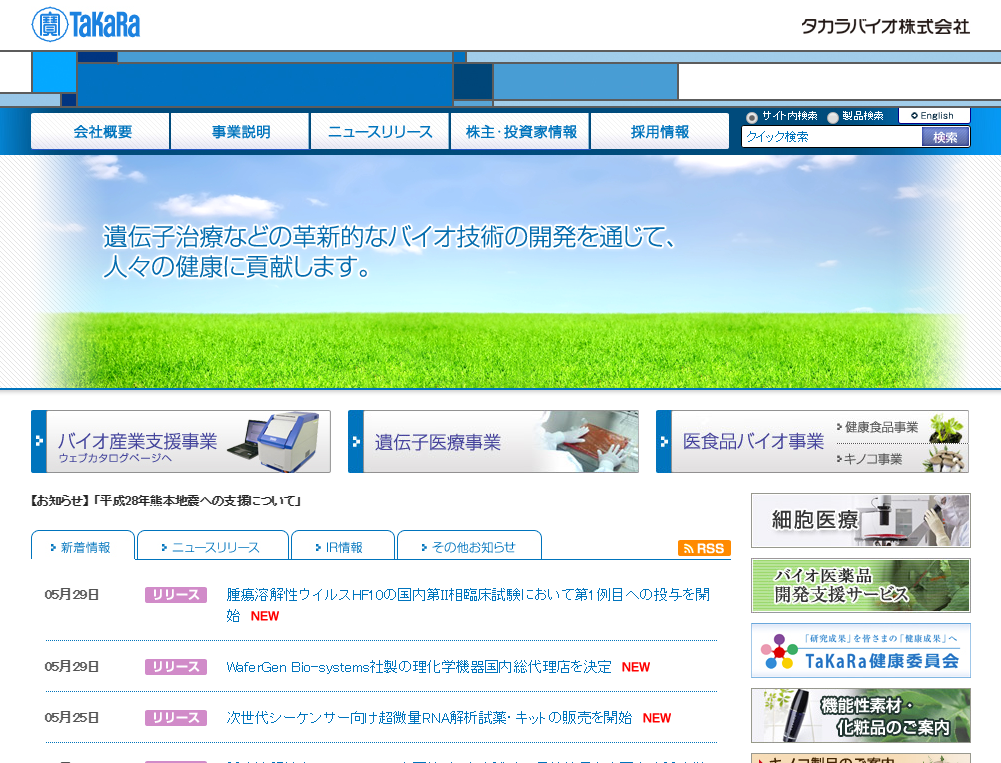Viewport: 1001px width, 763px height.
Task: Subscribe via the orange RSS button
Action: coord(704,548)
